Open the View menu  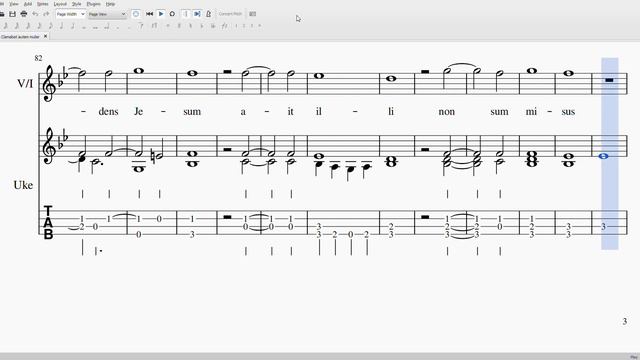(x=14, y=4)
